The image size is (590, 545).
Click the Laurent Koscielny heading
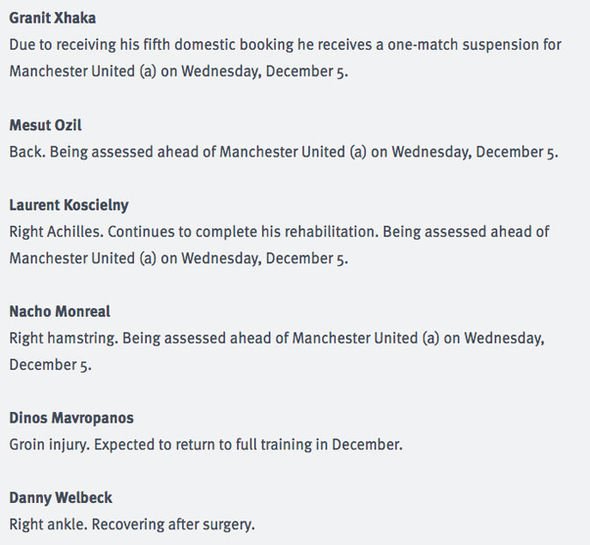[x=69, y=205]
